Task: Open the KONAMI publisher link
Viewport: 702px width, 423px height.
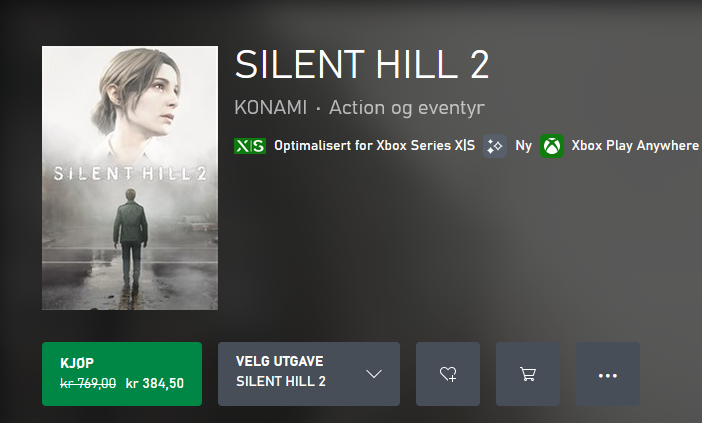Action: [269, 107]
